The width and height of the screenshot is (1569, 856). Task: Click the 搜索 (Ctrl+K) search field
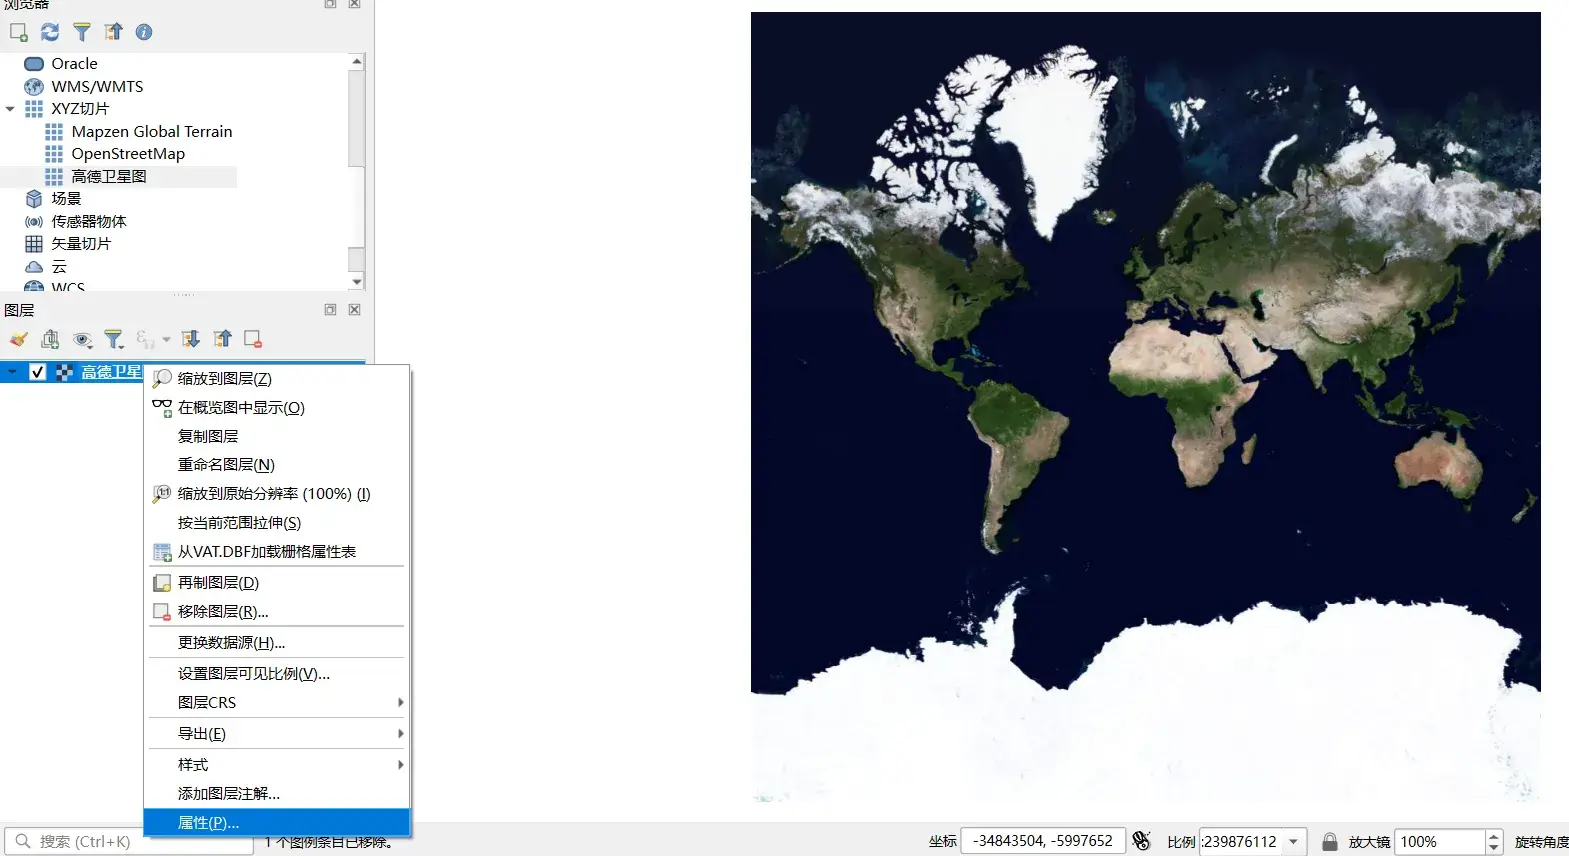click(128, 842)
